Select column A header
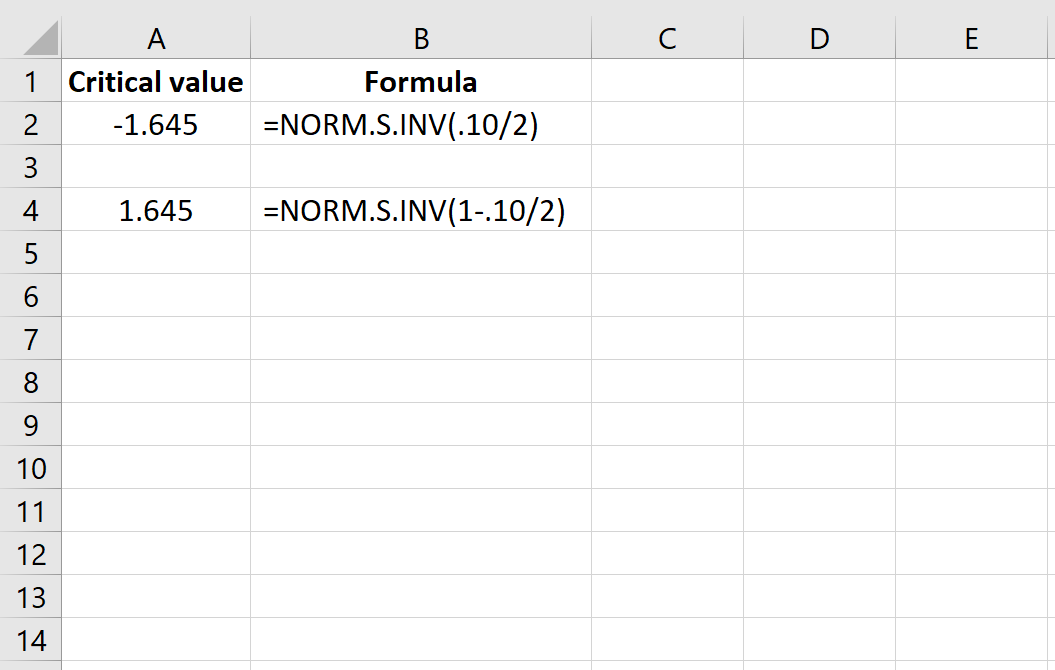This screenshot has width=1055, height=670. point(156,38)
